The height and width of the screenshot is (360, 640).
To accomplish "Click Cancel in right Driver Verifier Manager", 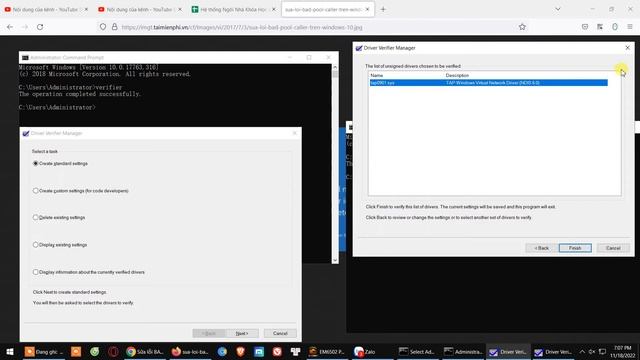I will click(x=613, y=248).
